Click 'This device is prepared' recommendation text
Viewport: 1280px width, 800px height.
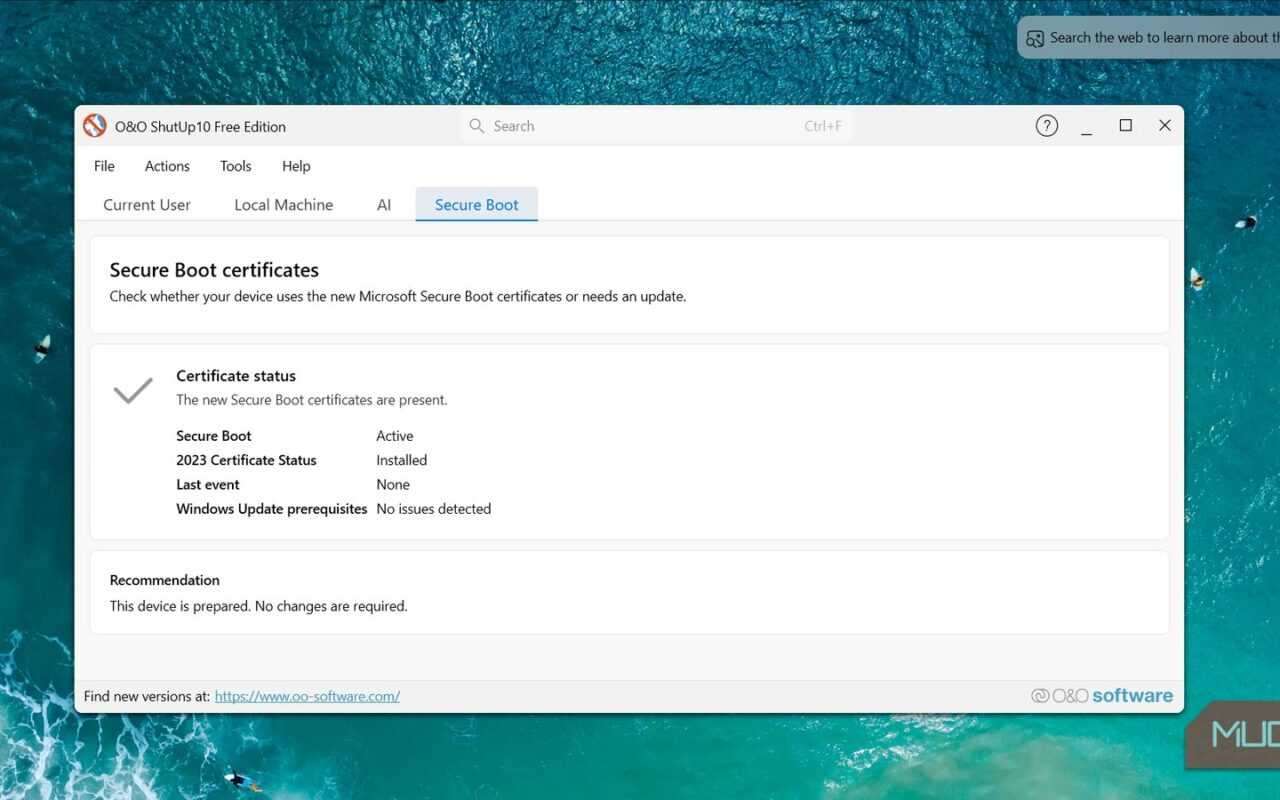tap(258, 606)
